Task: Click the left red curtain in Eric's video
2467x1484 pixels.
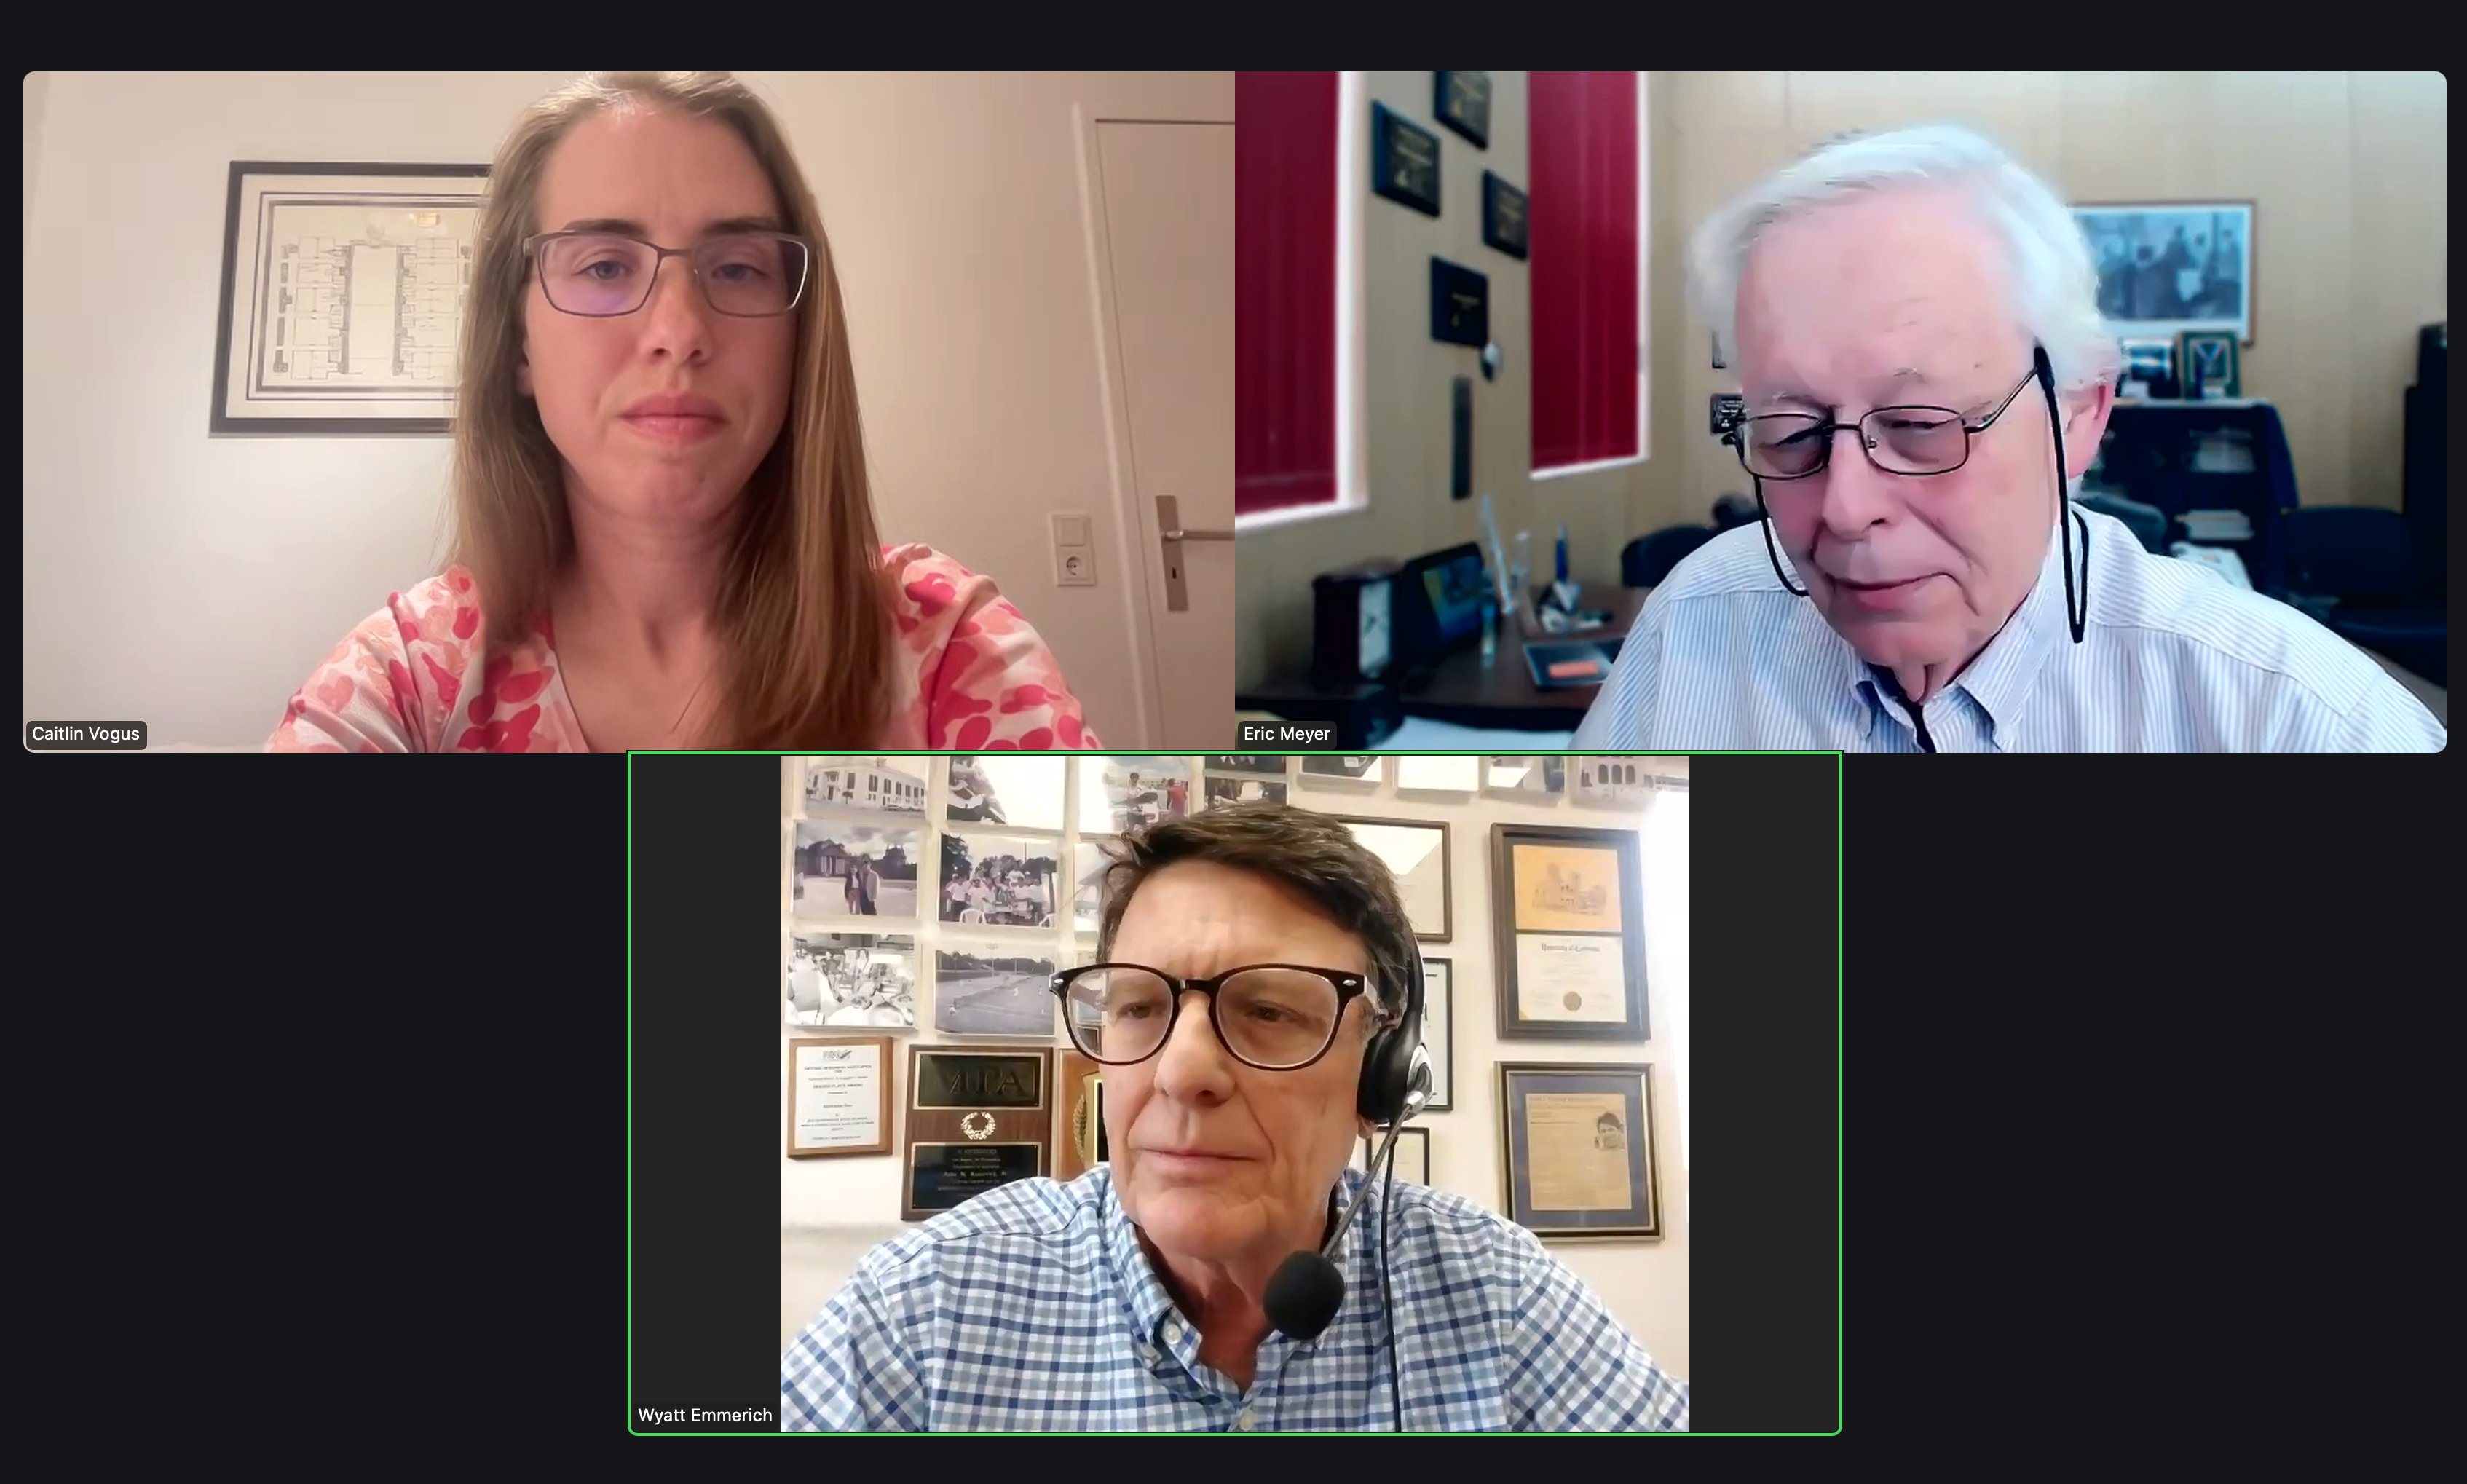Action: [1287, 290]
